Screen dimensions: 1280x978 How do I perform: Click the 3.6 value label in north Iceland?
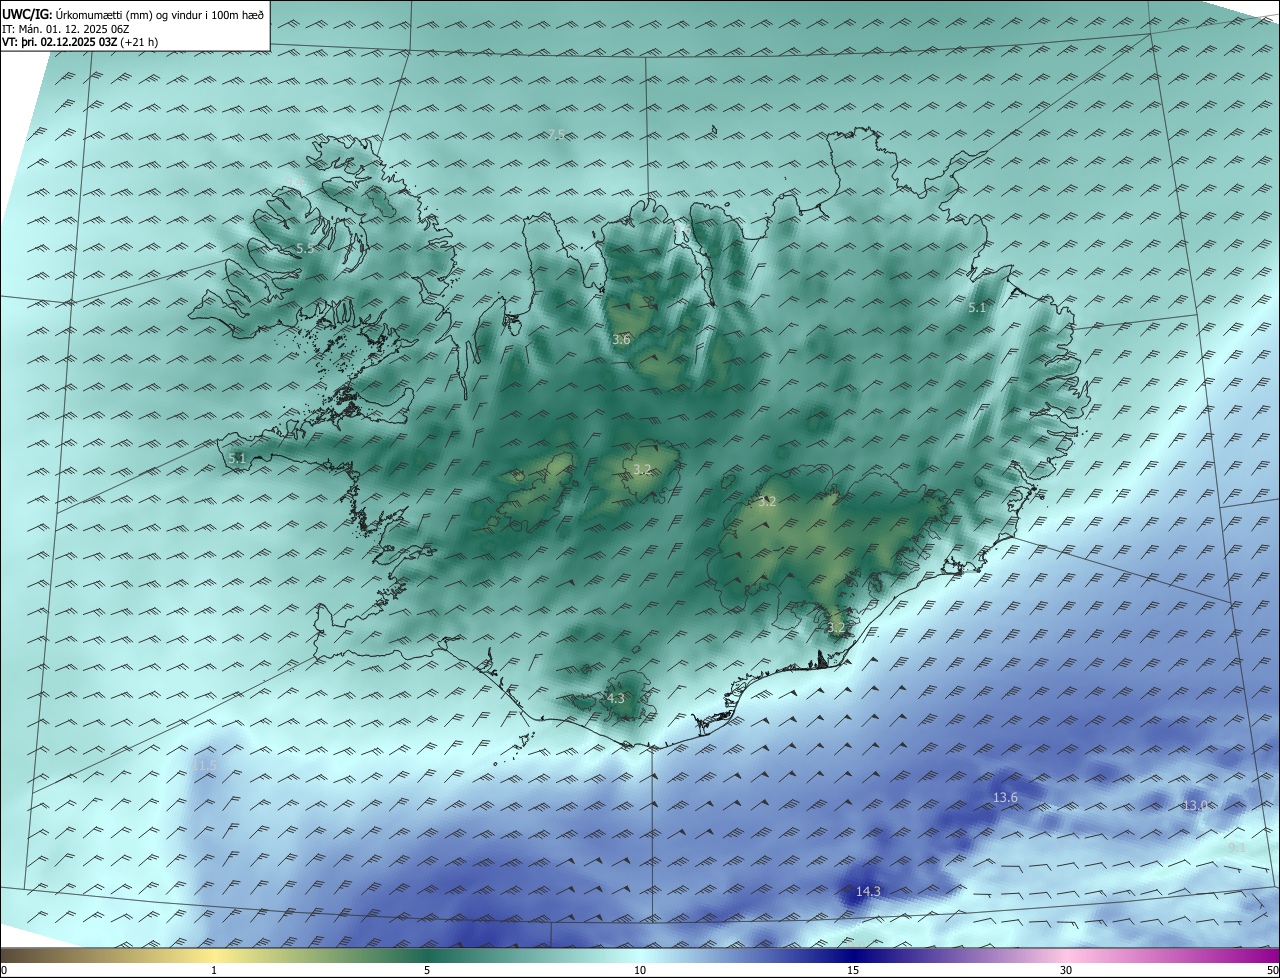pos(621,340)
